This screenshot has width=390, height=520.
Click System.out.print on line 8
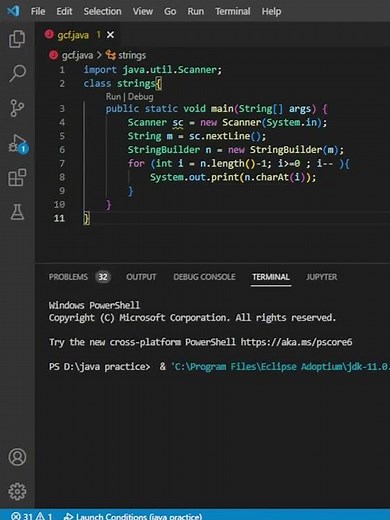tap(194, 177)
